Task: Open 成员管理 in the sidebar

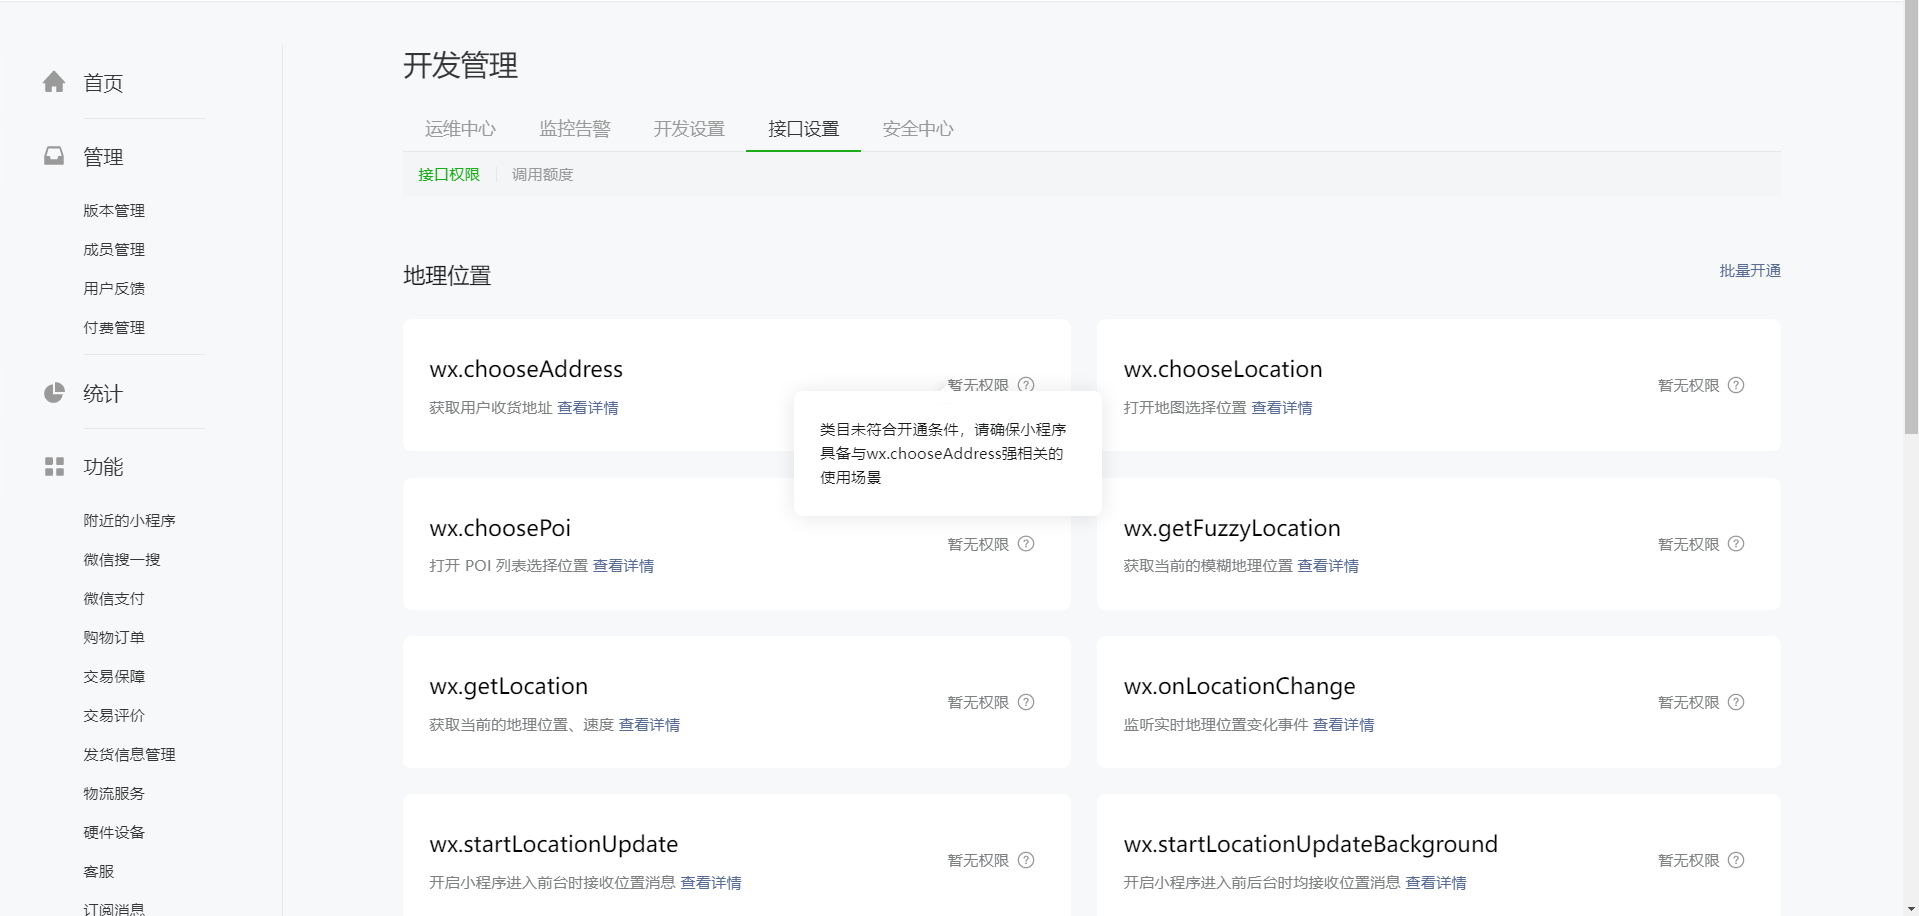Action: click(x=114, y=250)
